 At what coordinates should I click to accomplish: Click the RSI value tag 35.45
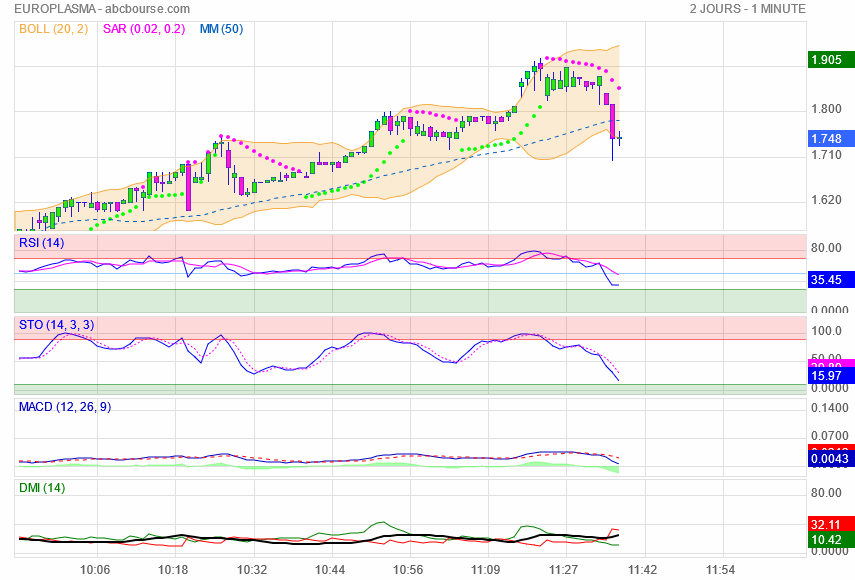(831, 280)
